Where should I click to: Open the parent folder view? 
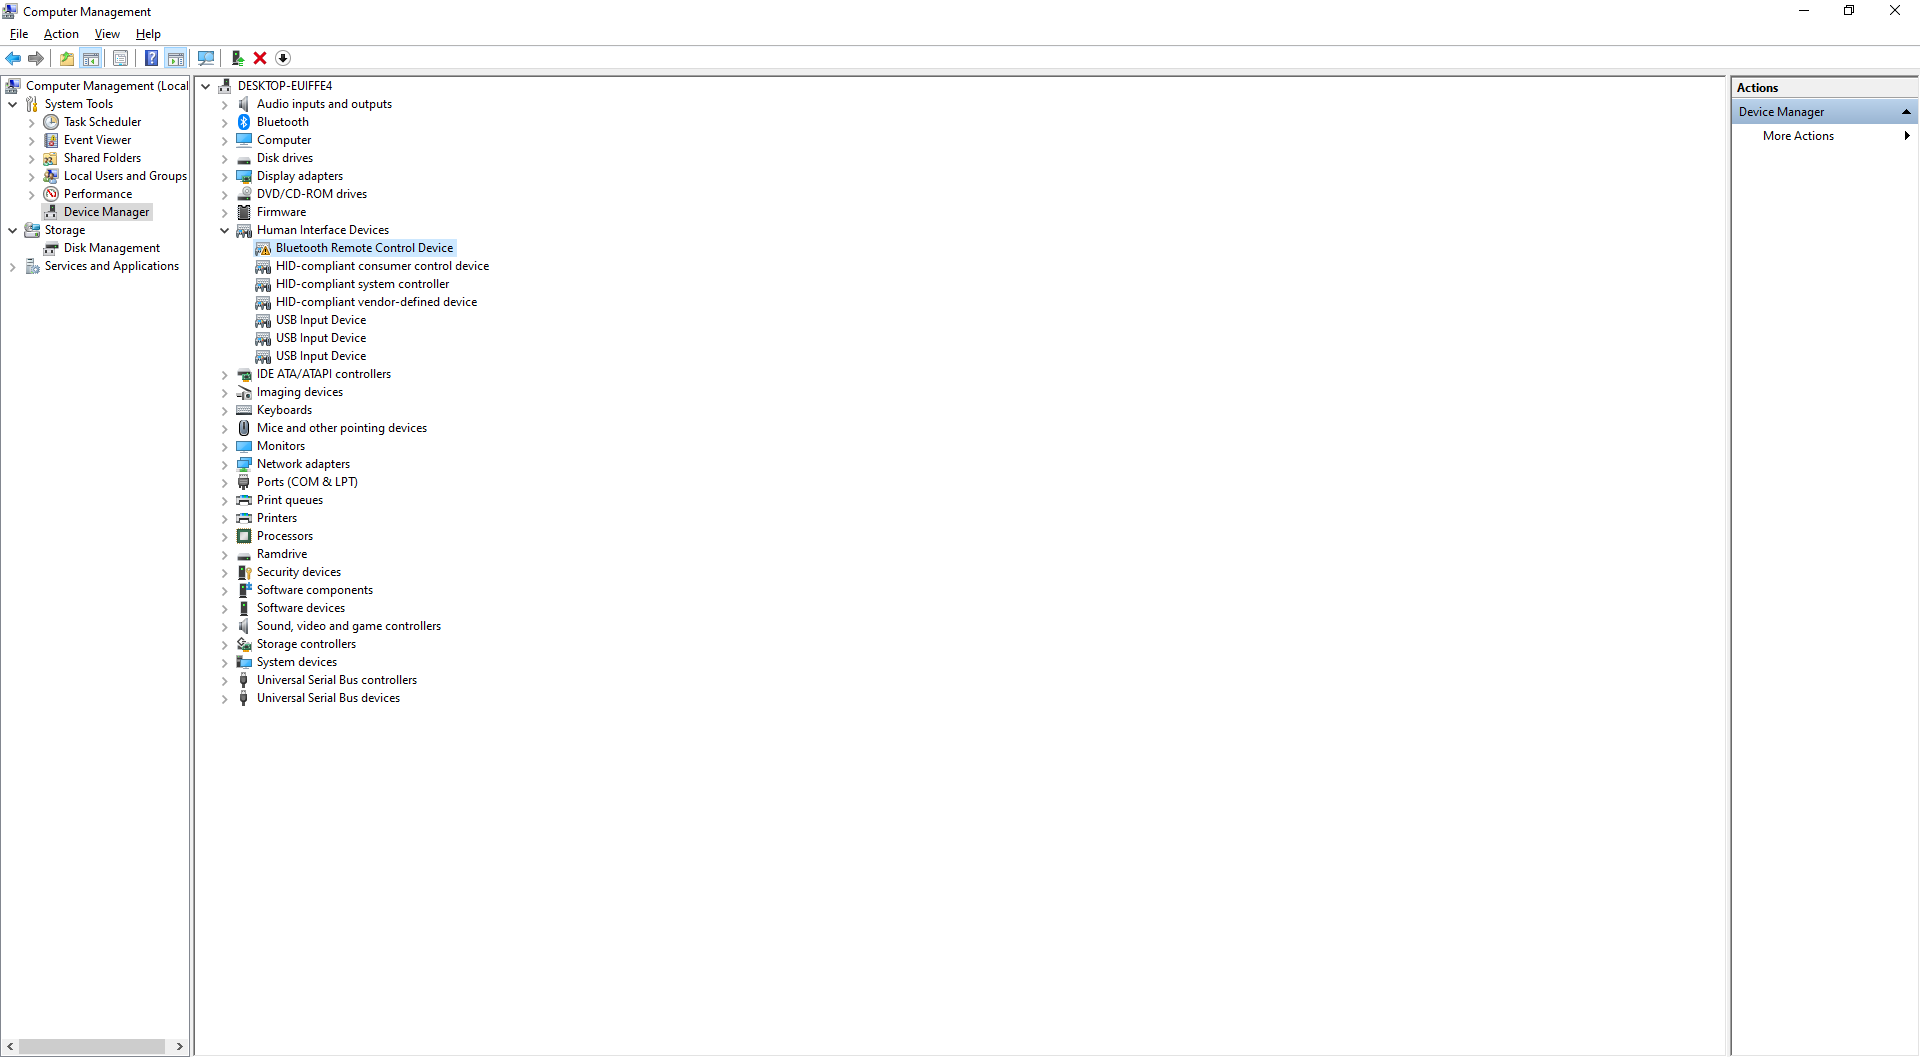coord(66,58)
